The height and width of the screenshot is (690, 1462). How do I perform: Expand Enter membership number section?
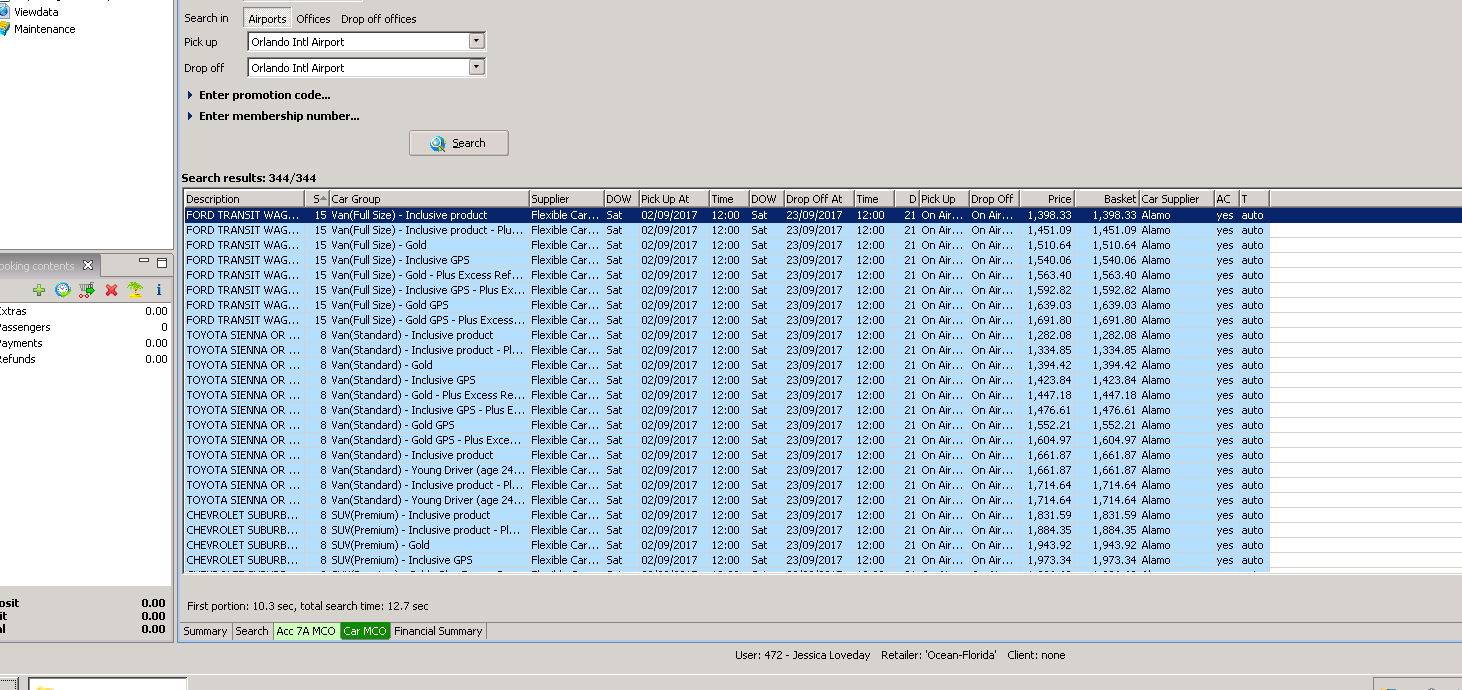[278, 116]
